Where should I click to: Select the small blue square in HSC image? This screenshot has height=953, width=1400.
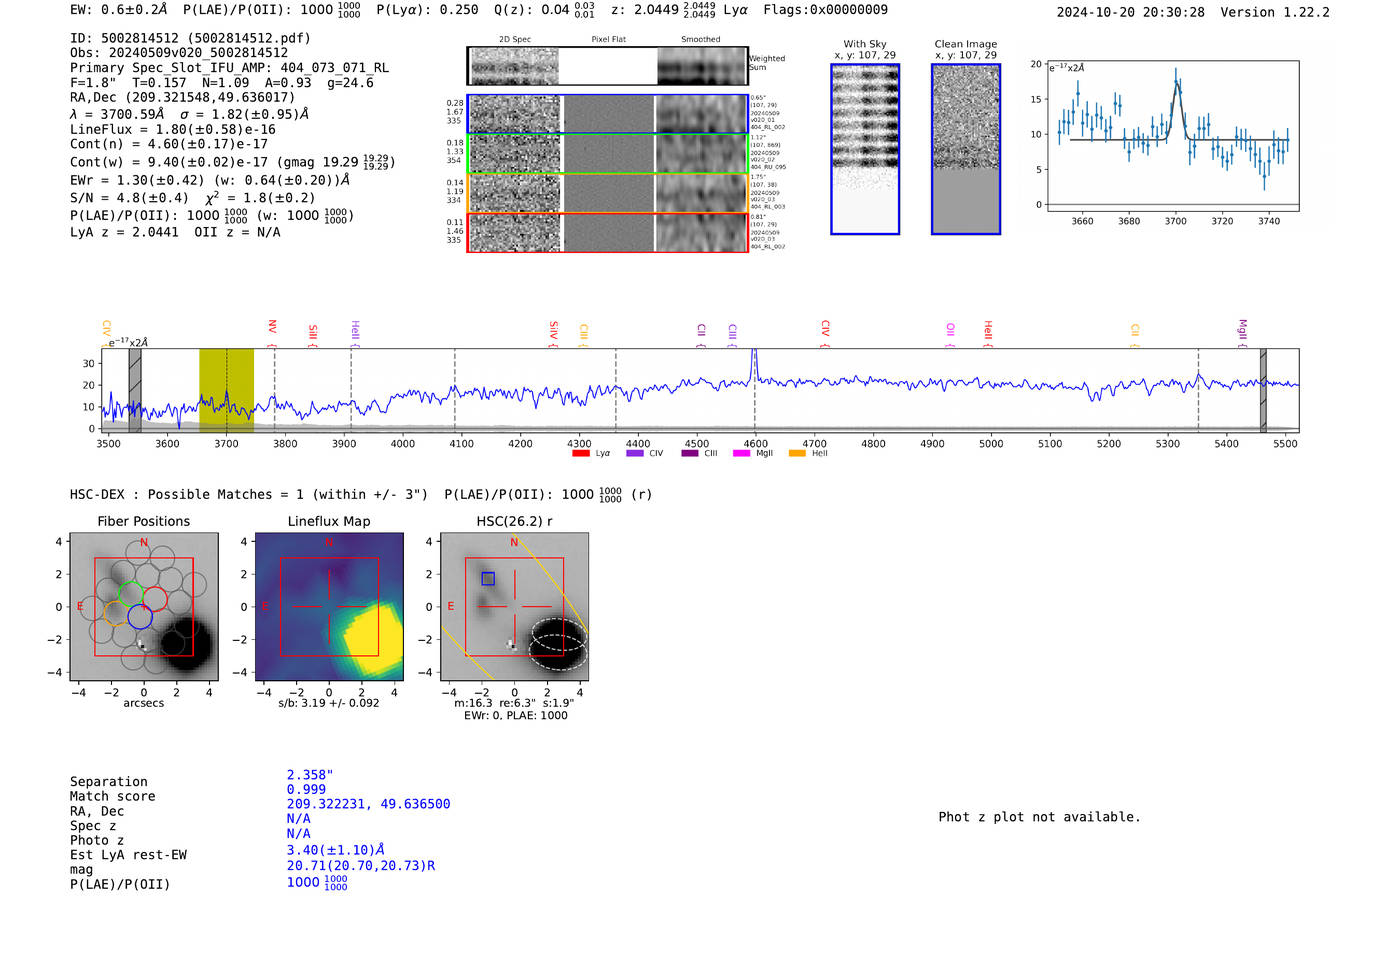coord(488,579)
